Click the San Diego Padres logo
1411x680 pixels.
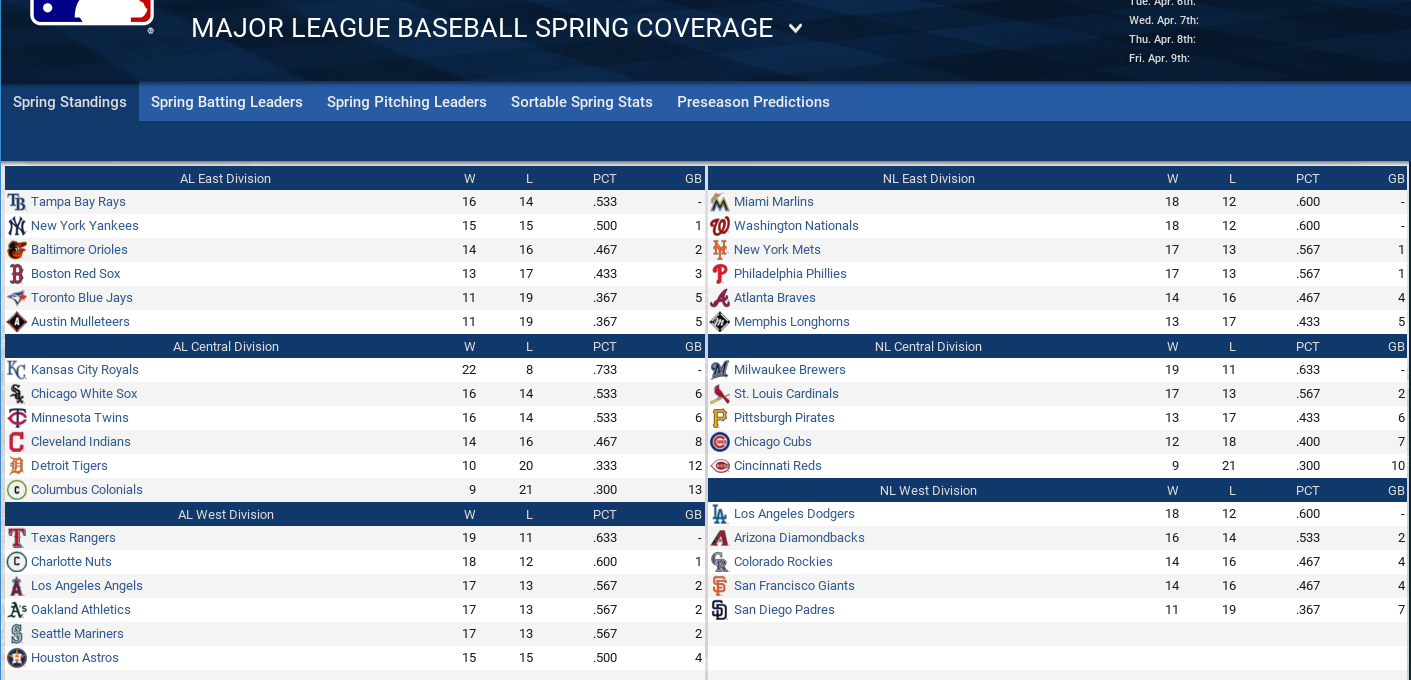(719, 610)
